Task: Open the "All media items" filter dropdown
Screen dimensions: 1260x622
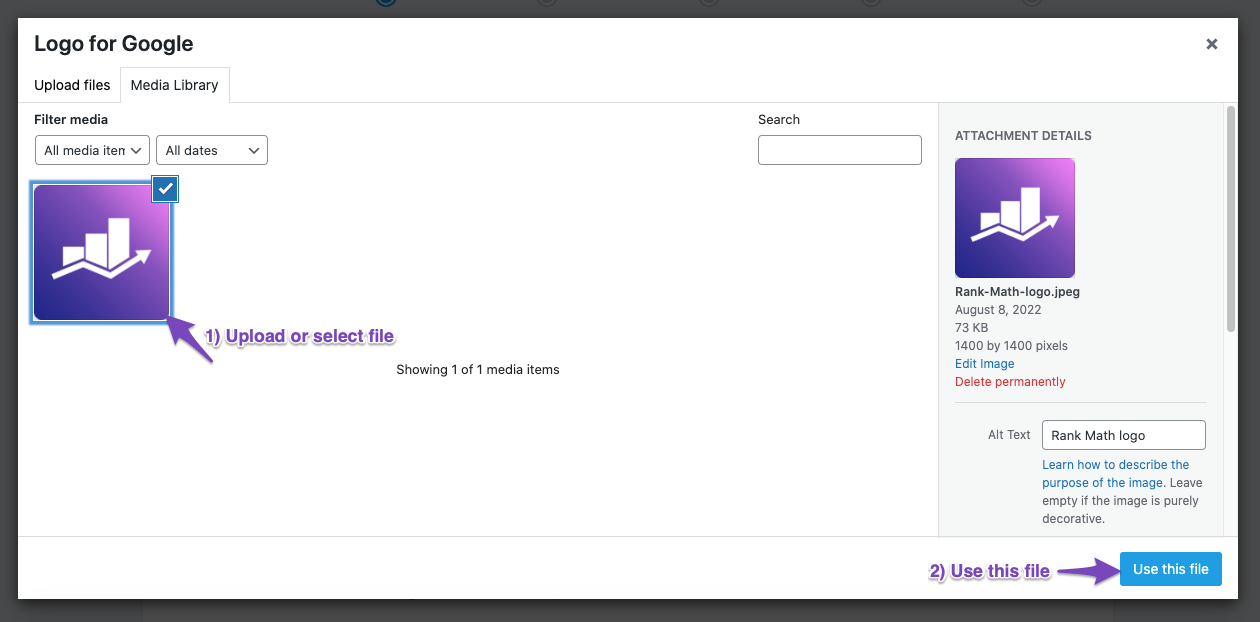Action: (x=91, y=150)
